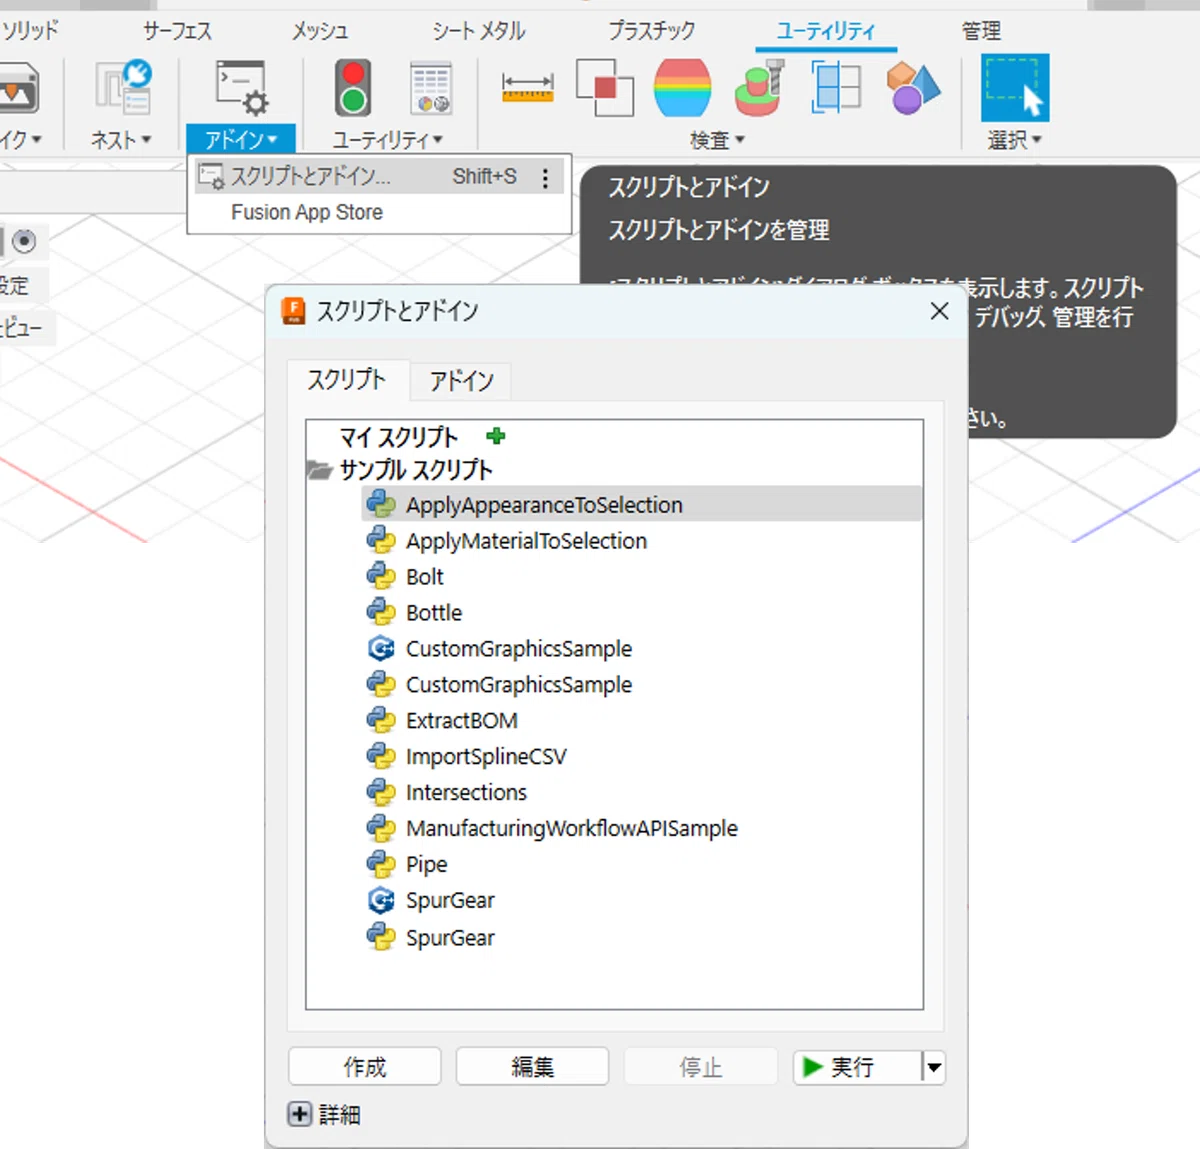Click the disabled 停止 button
The image size is (1200, 1149).
(700, 1067)
